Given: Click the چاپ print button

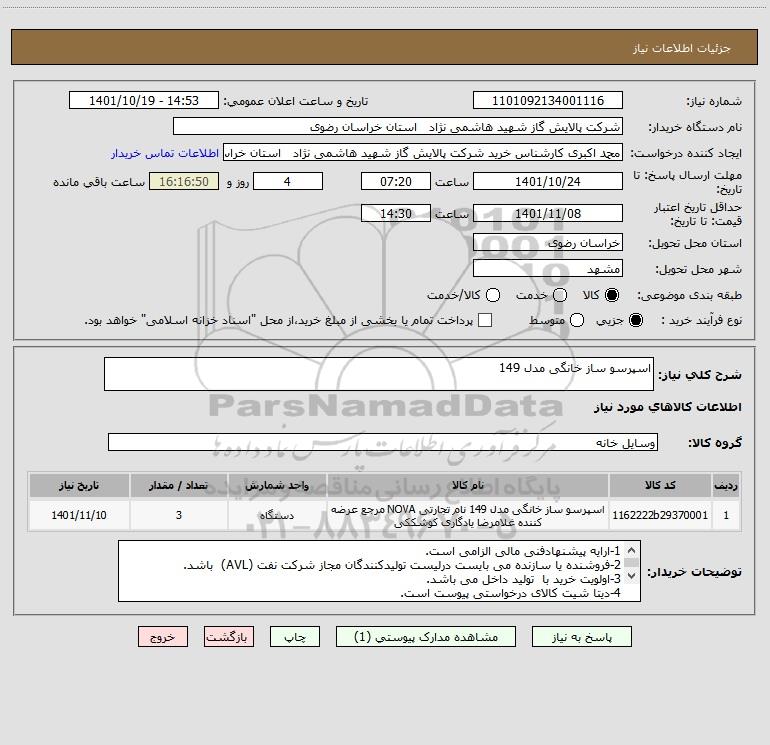Looking at the screenshot, I should pyautogui.click(x=295, y=636).
